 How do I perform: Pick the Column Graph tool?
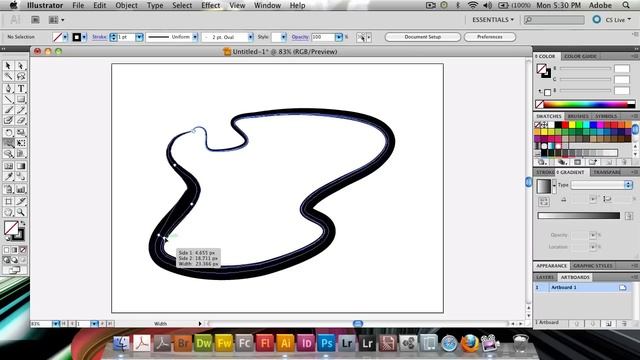point(21,189)
